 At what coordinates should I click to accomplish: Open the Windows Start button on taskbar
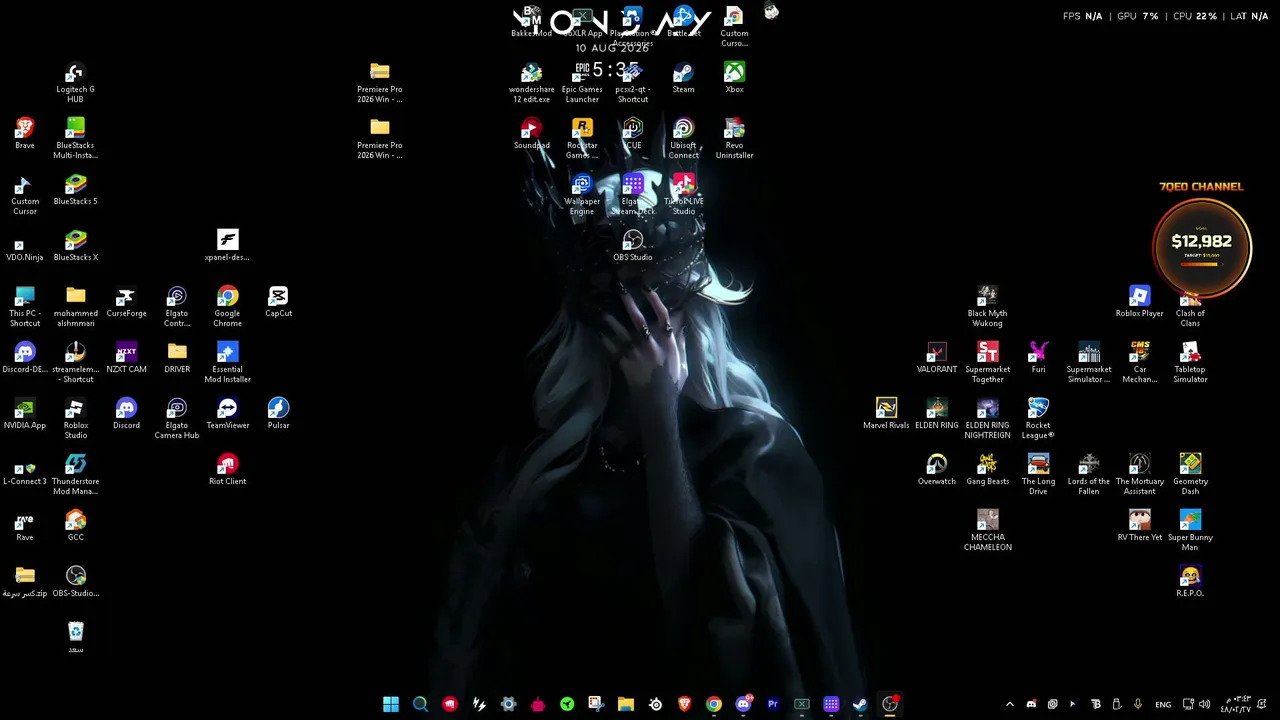tap(391, 704)
